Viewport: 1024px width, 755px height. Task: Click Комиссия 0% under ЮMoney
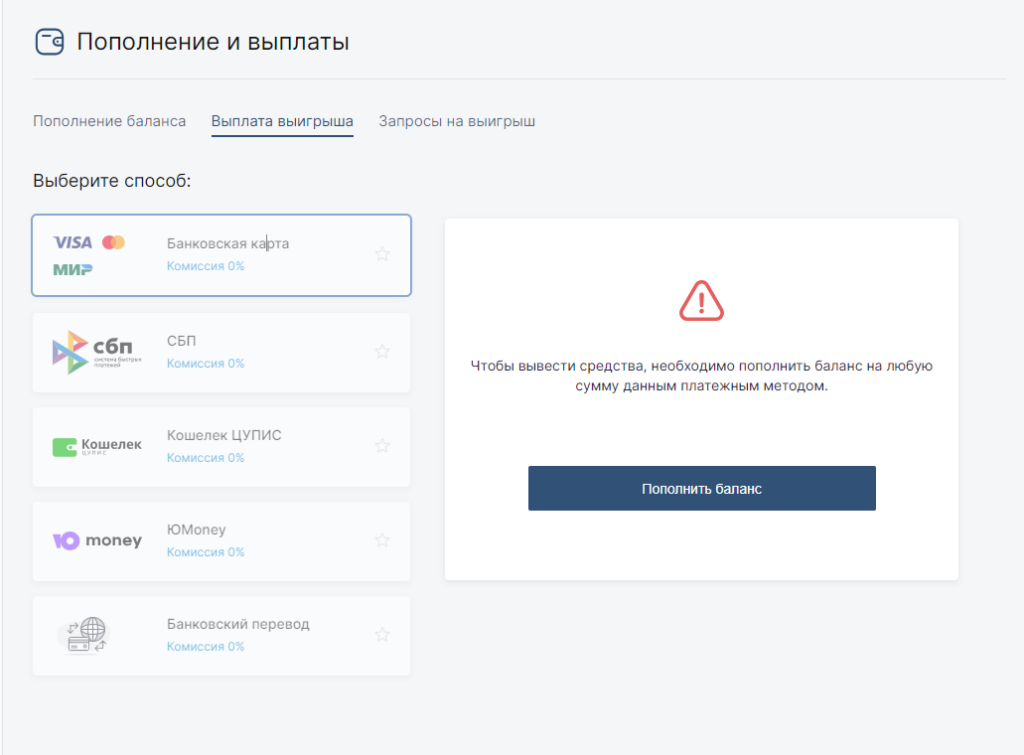pos(205,552)
